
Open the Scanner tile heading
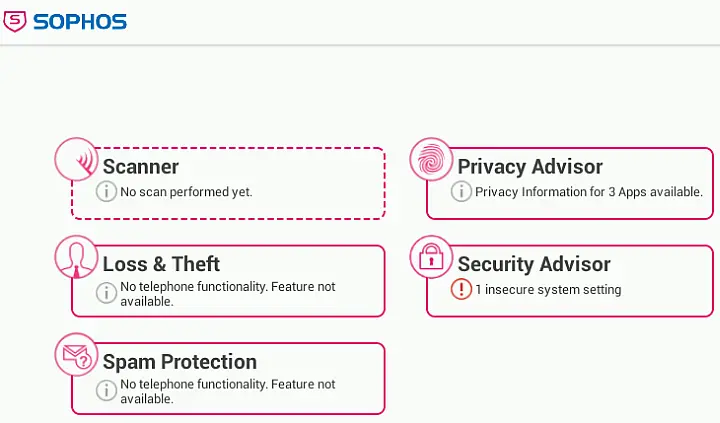point(141,166)
